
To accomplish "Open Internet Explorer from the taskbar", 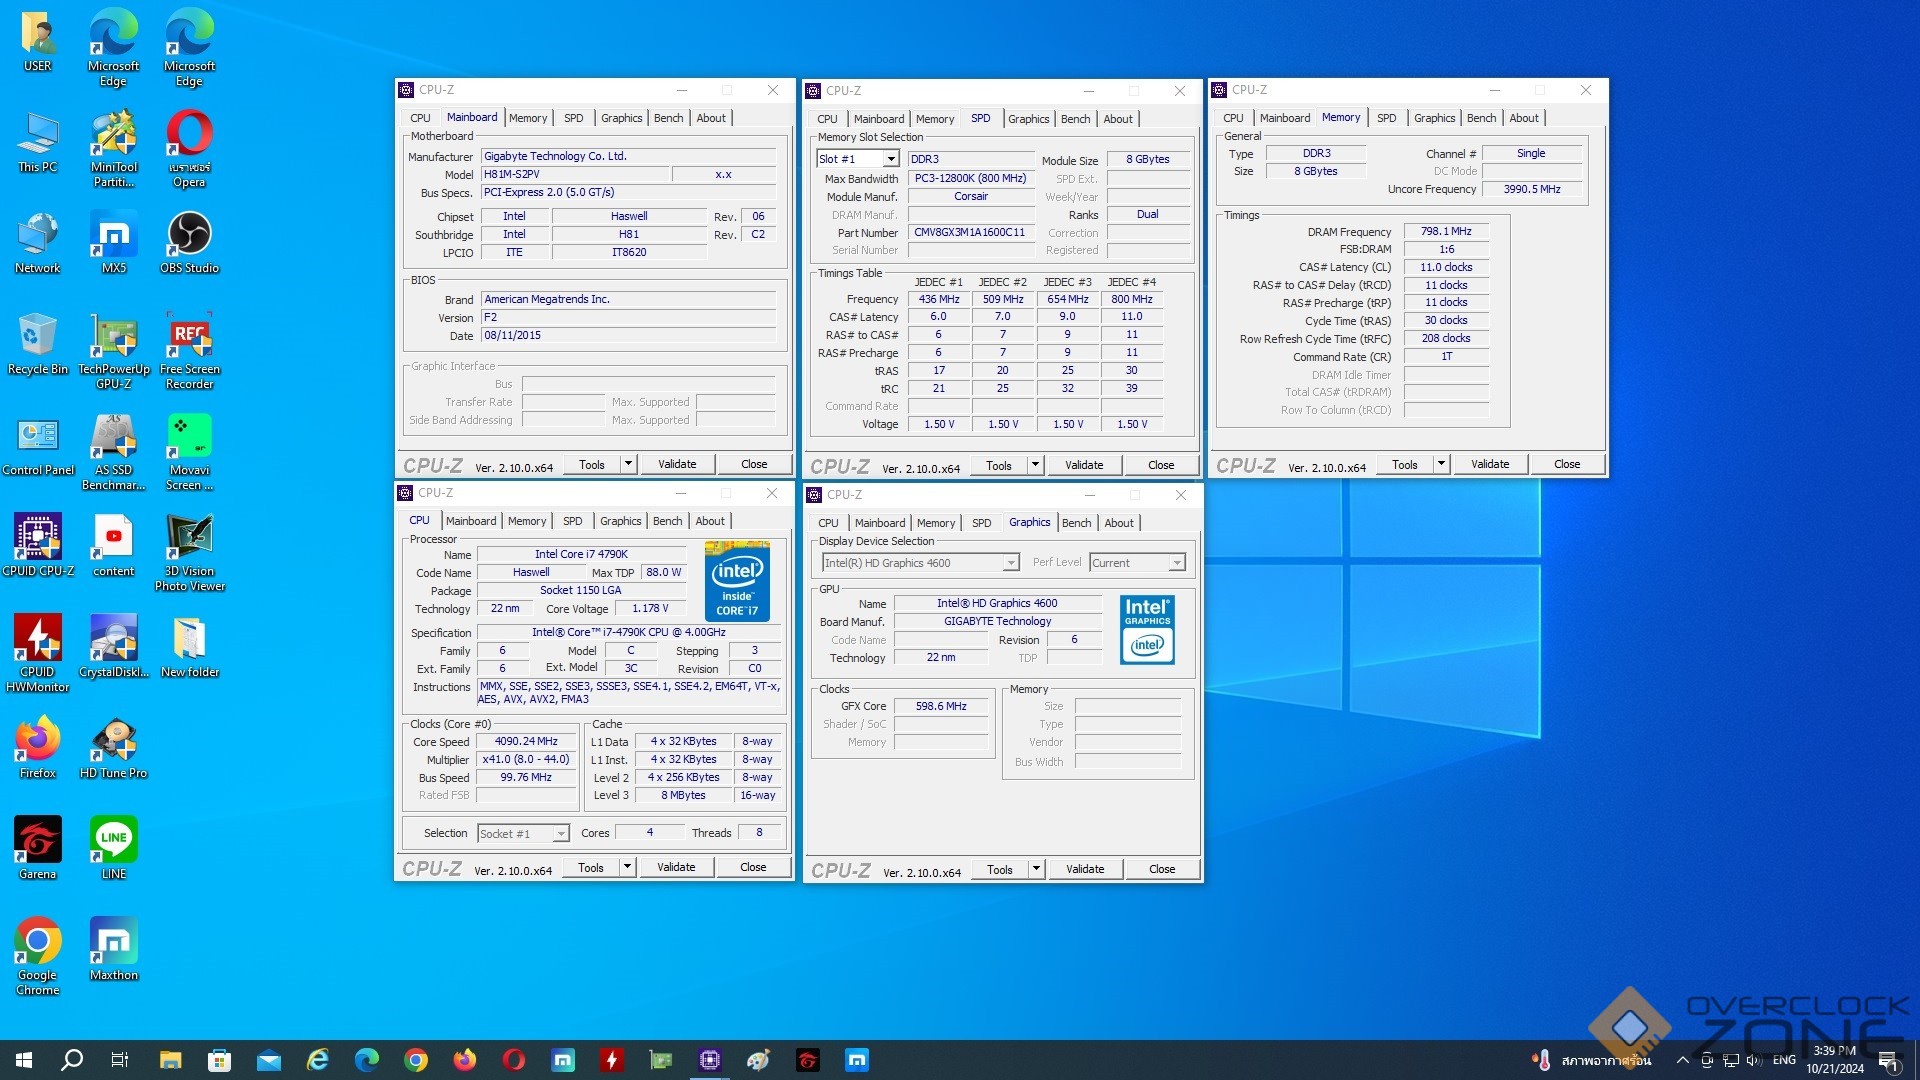I will click(x=318, y=1060).
